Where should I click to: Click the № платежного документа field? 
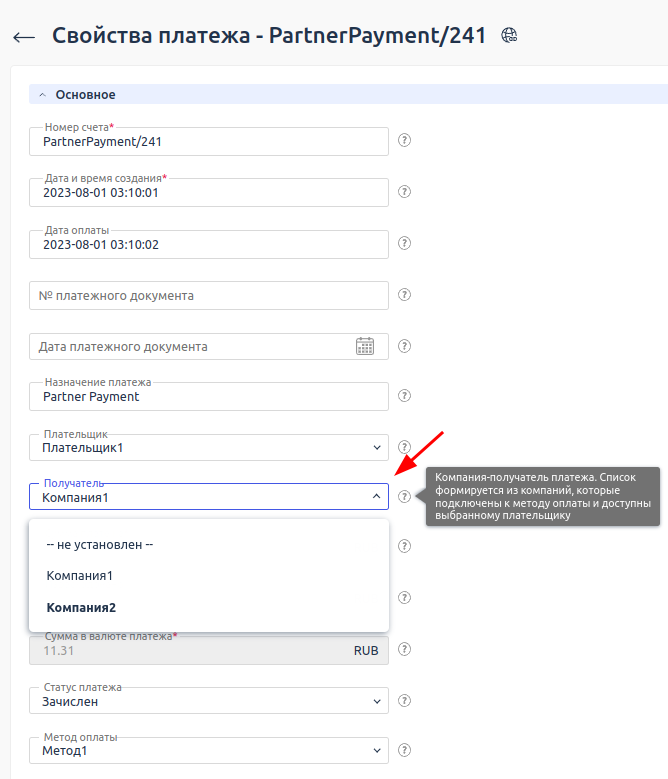click(208, 296)
